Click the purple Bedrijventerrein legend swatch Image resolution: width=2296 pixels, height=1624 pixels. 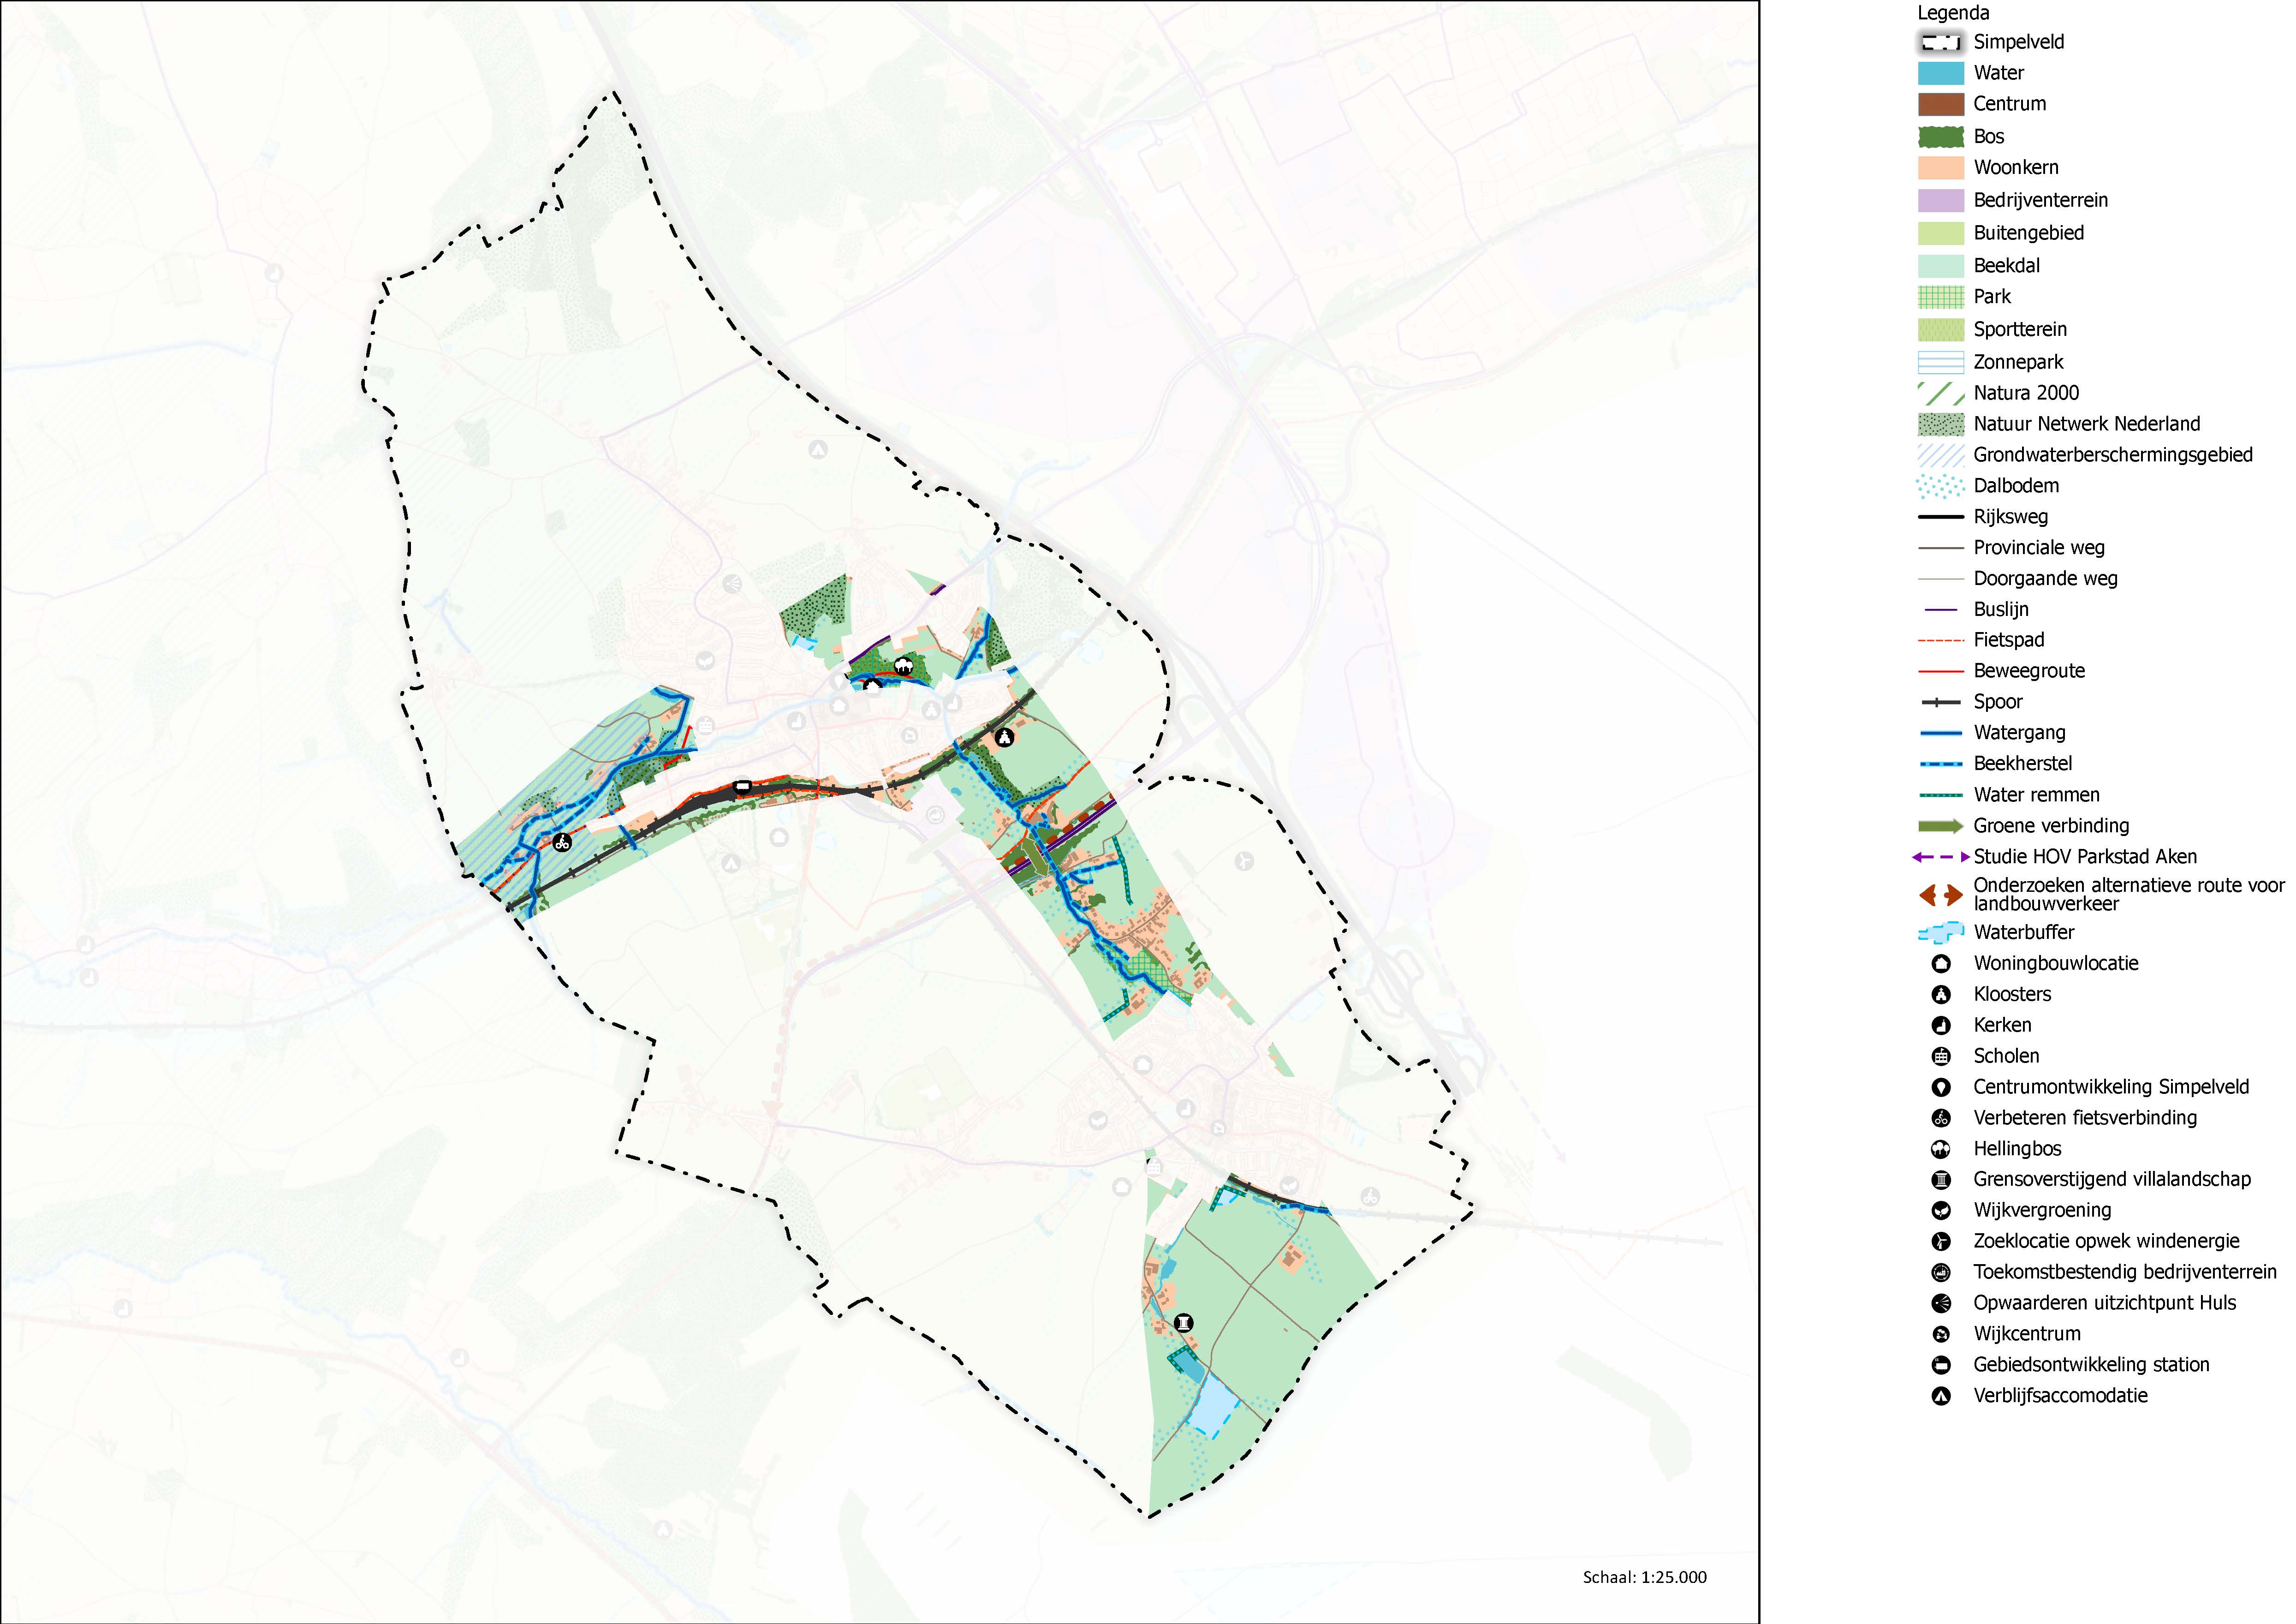(1941, 200)
